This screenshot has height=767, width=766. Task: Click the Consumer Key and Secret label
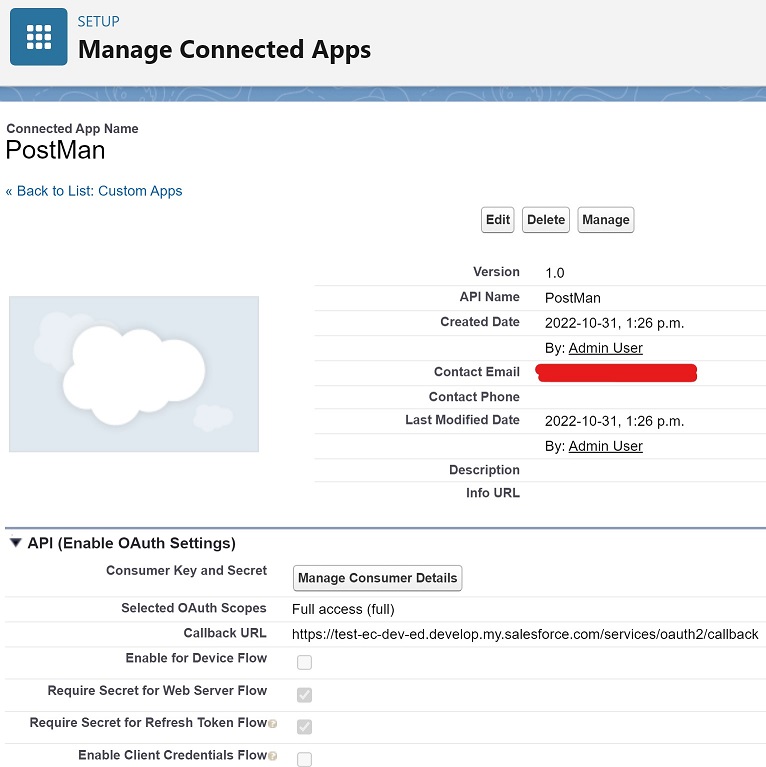tap(186, 570)
